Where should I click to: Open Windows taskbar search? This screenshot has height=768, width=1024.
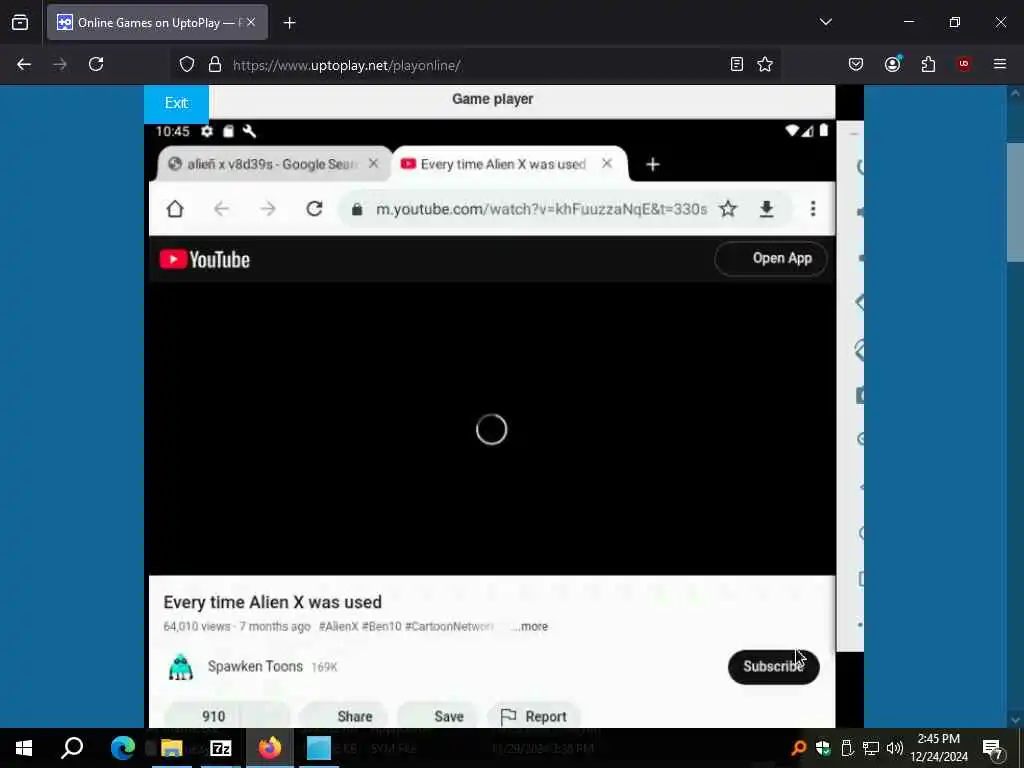[x=72, y=748]
